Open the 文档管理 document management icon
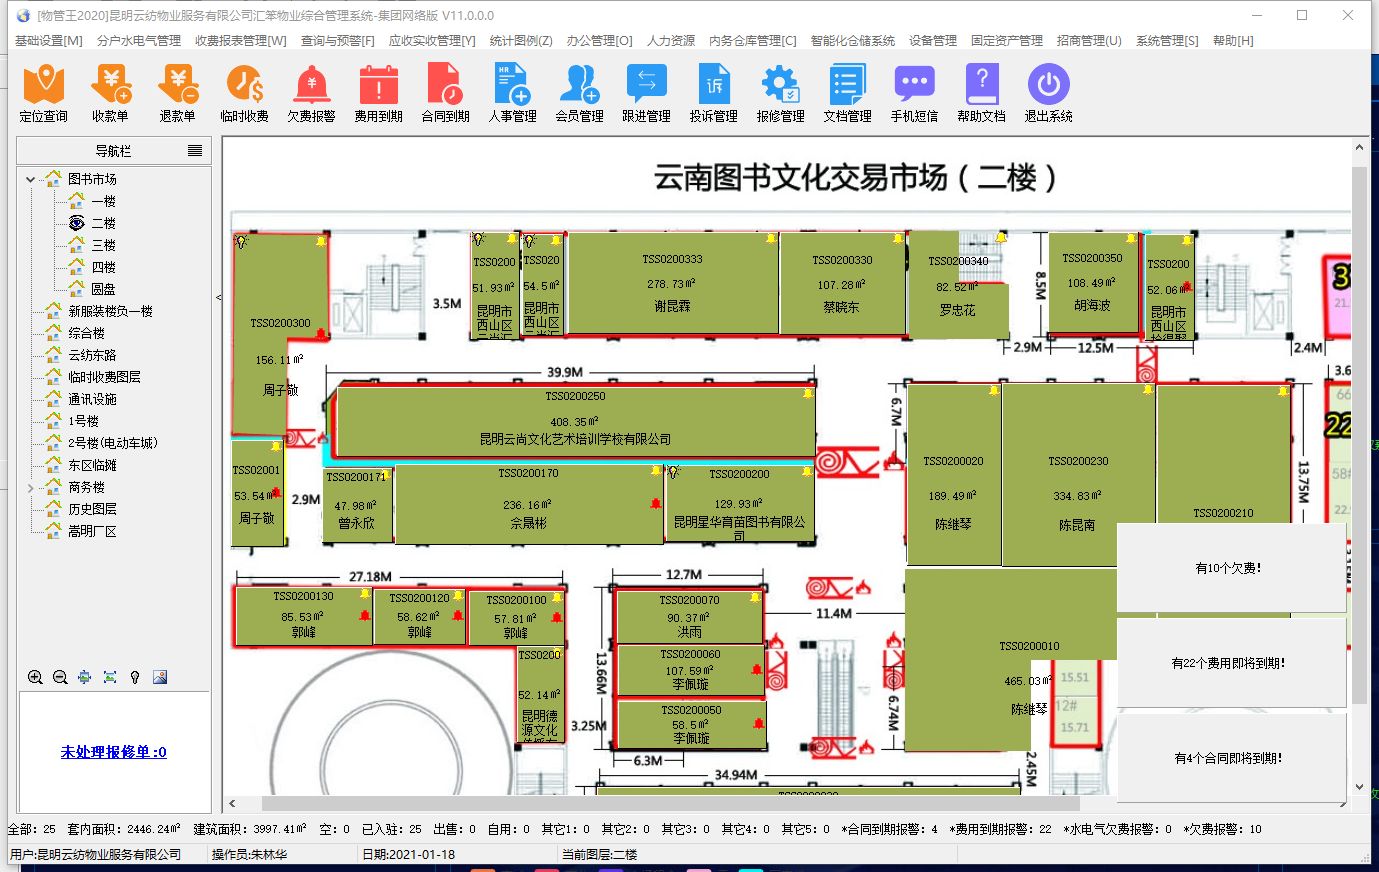The width and height of the screenshot is (1379, 872). (848, 94)
